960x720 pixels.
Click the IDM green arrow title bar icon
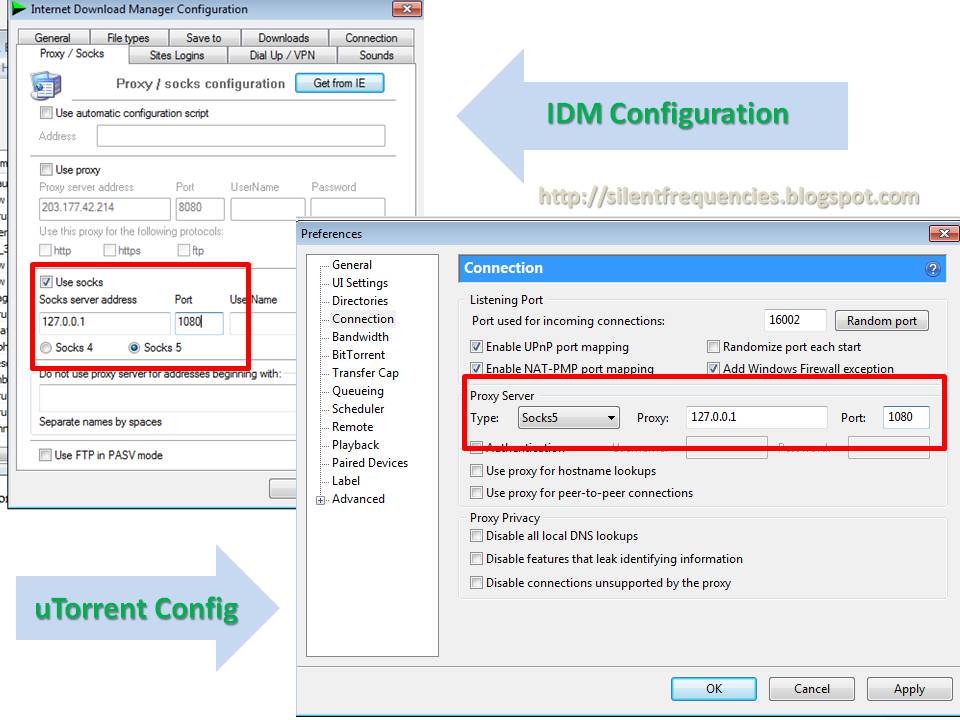point(18,9)
